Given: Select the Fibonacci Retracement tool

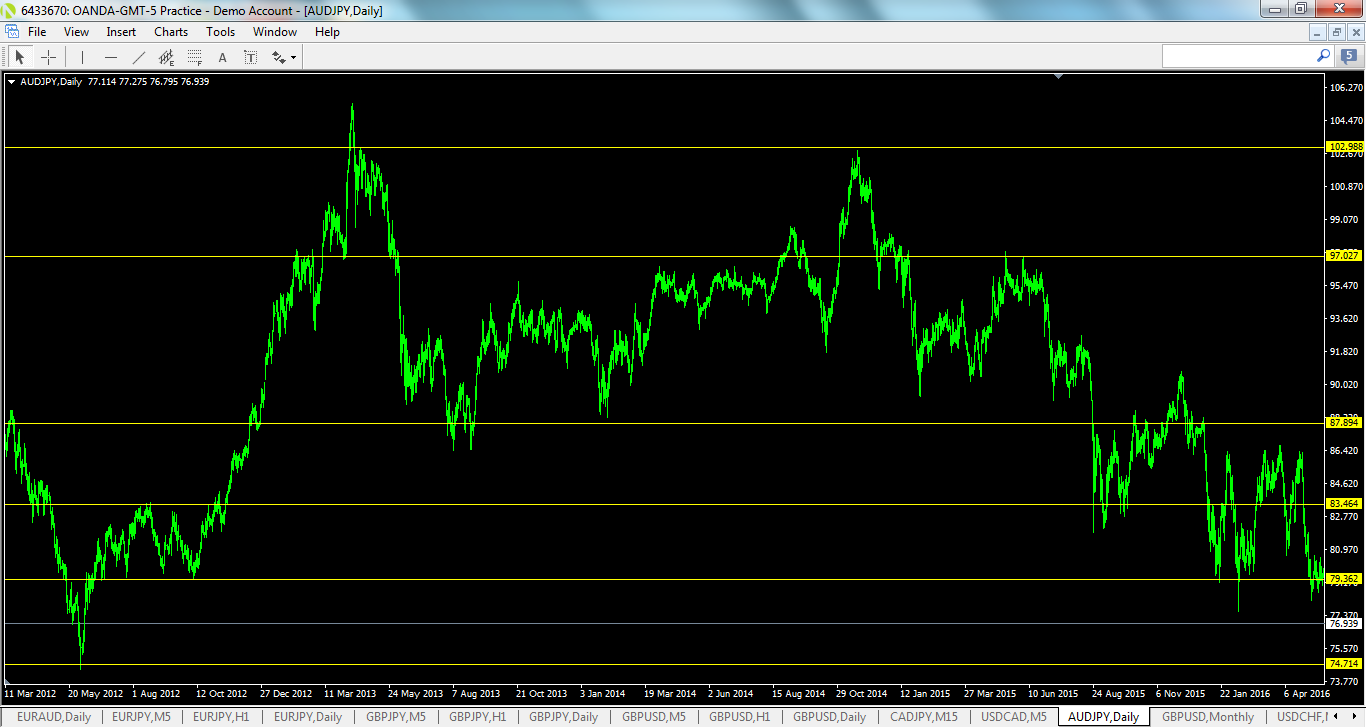Looking at the screenshot, I should tap(194, 57).
